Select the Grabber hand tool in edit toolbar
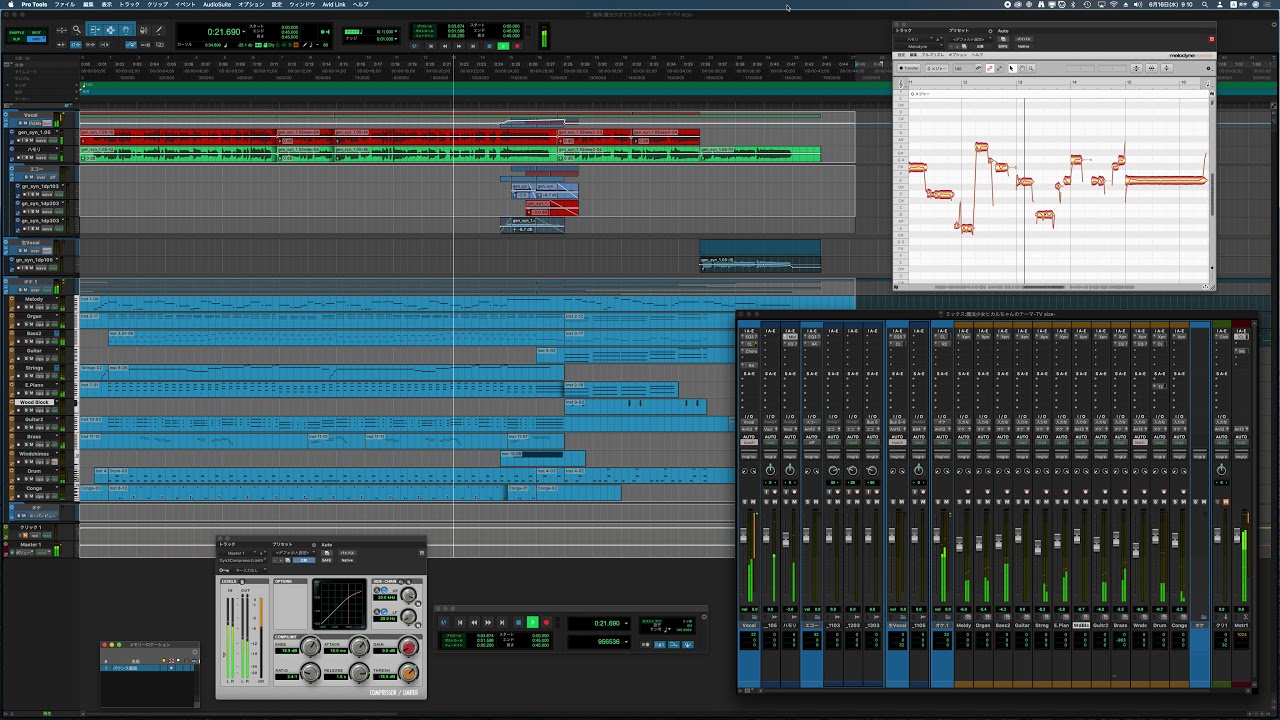The image size is (1280, 720). click(x=126, y=30)
